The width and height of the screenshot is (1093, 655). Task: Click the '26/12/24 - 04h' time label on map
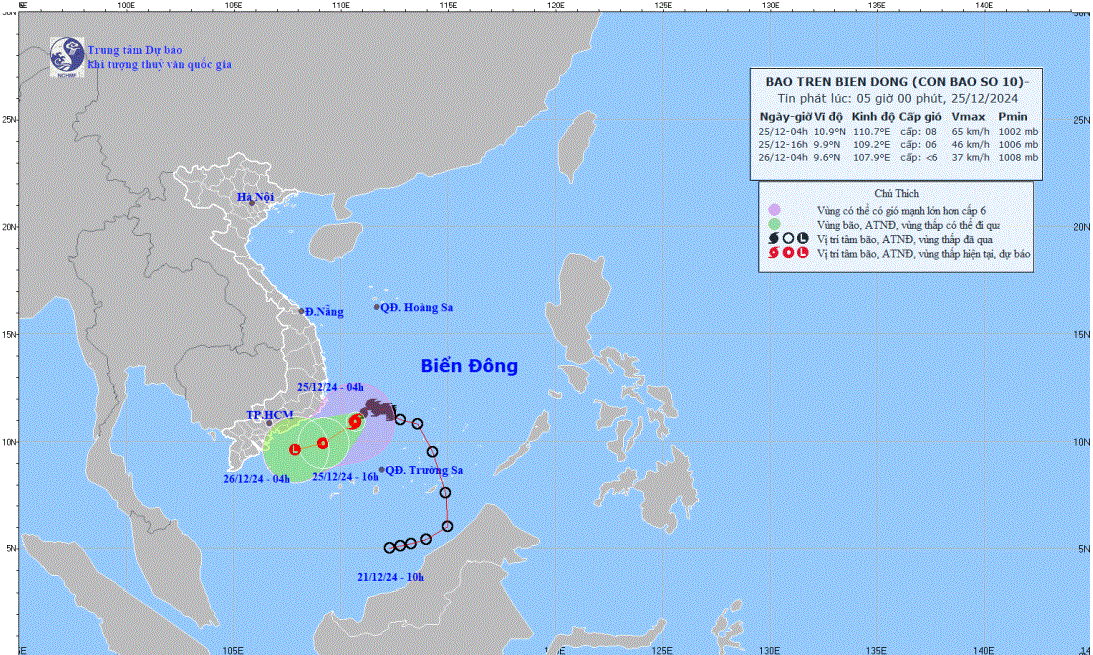point(257,479)
